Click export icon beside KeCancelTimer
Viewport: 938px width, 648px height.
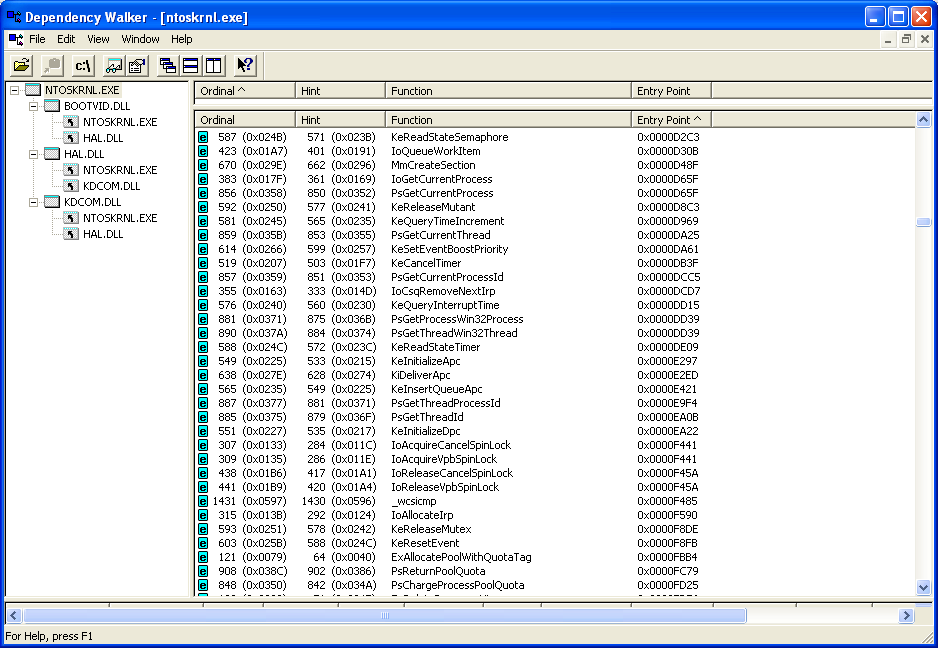pos(203,263)
